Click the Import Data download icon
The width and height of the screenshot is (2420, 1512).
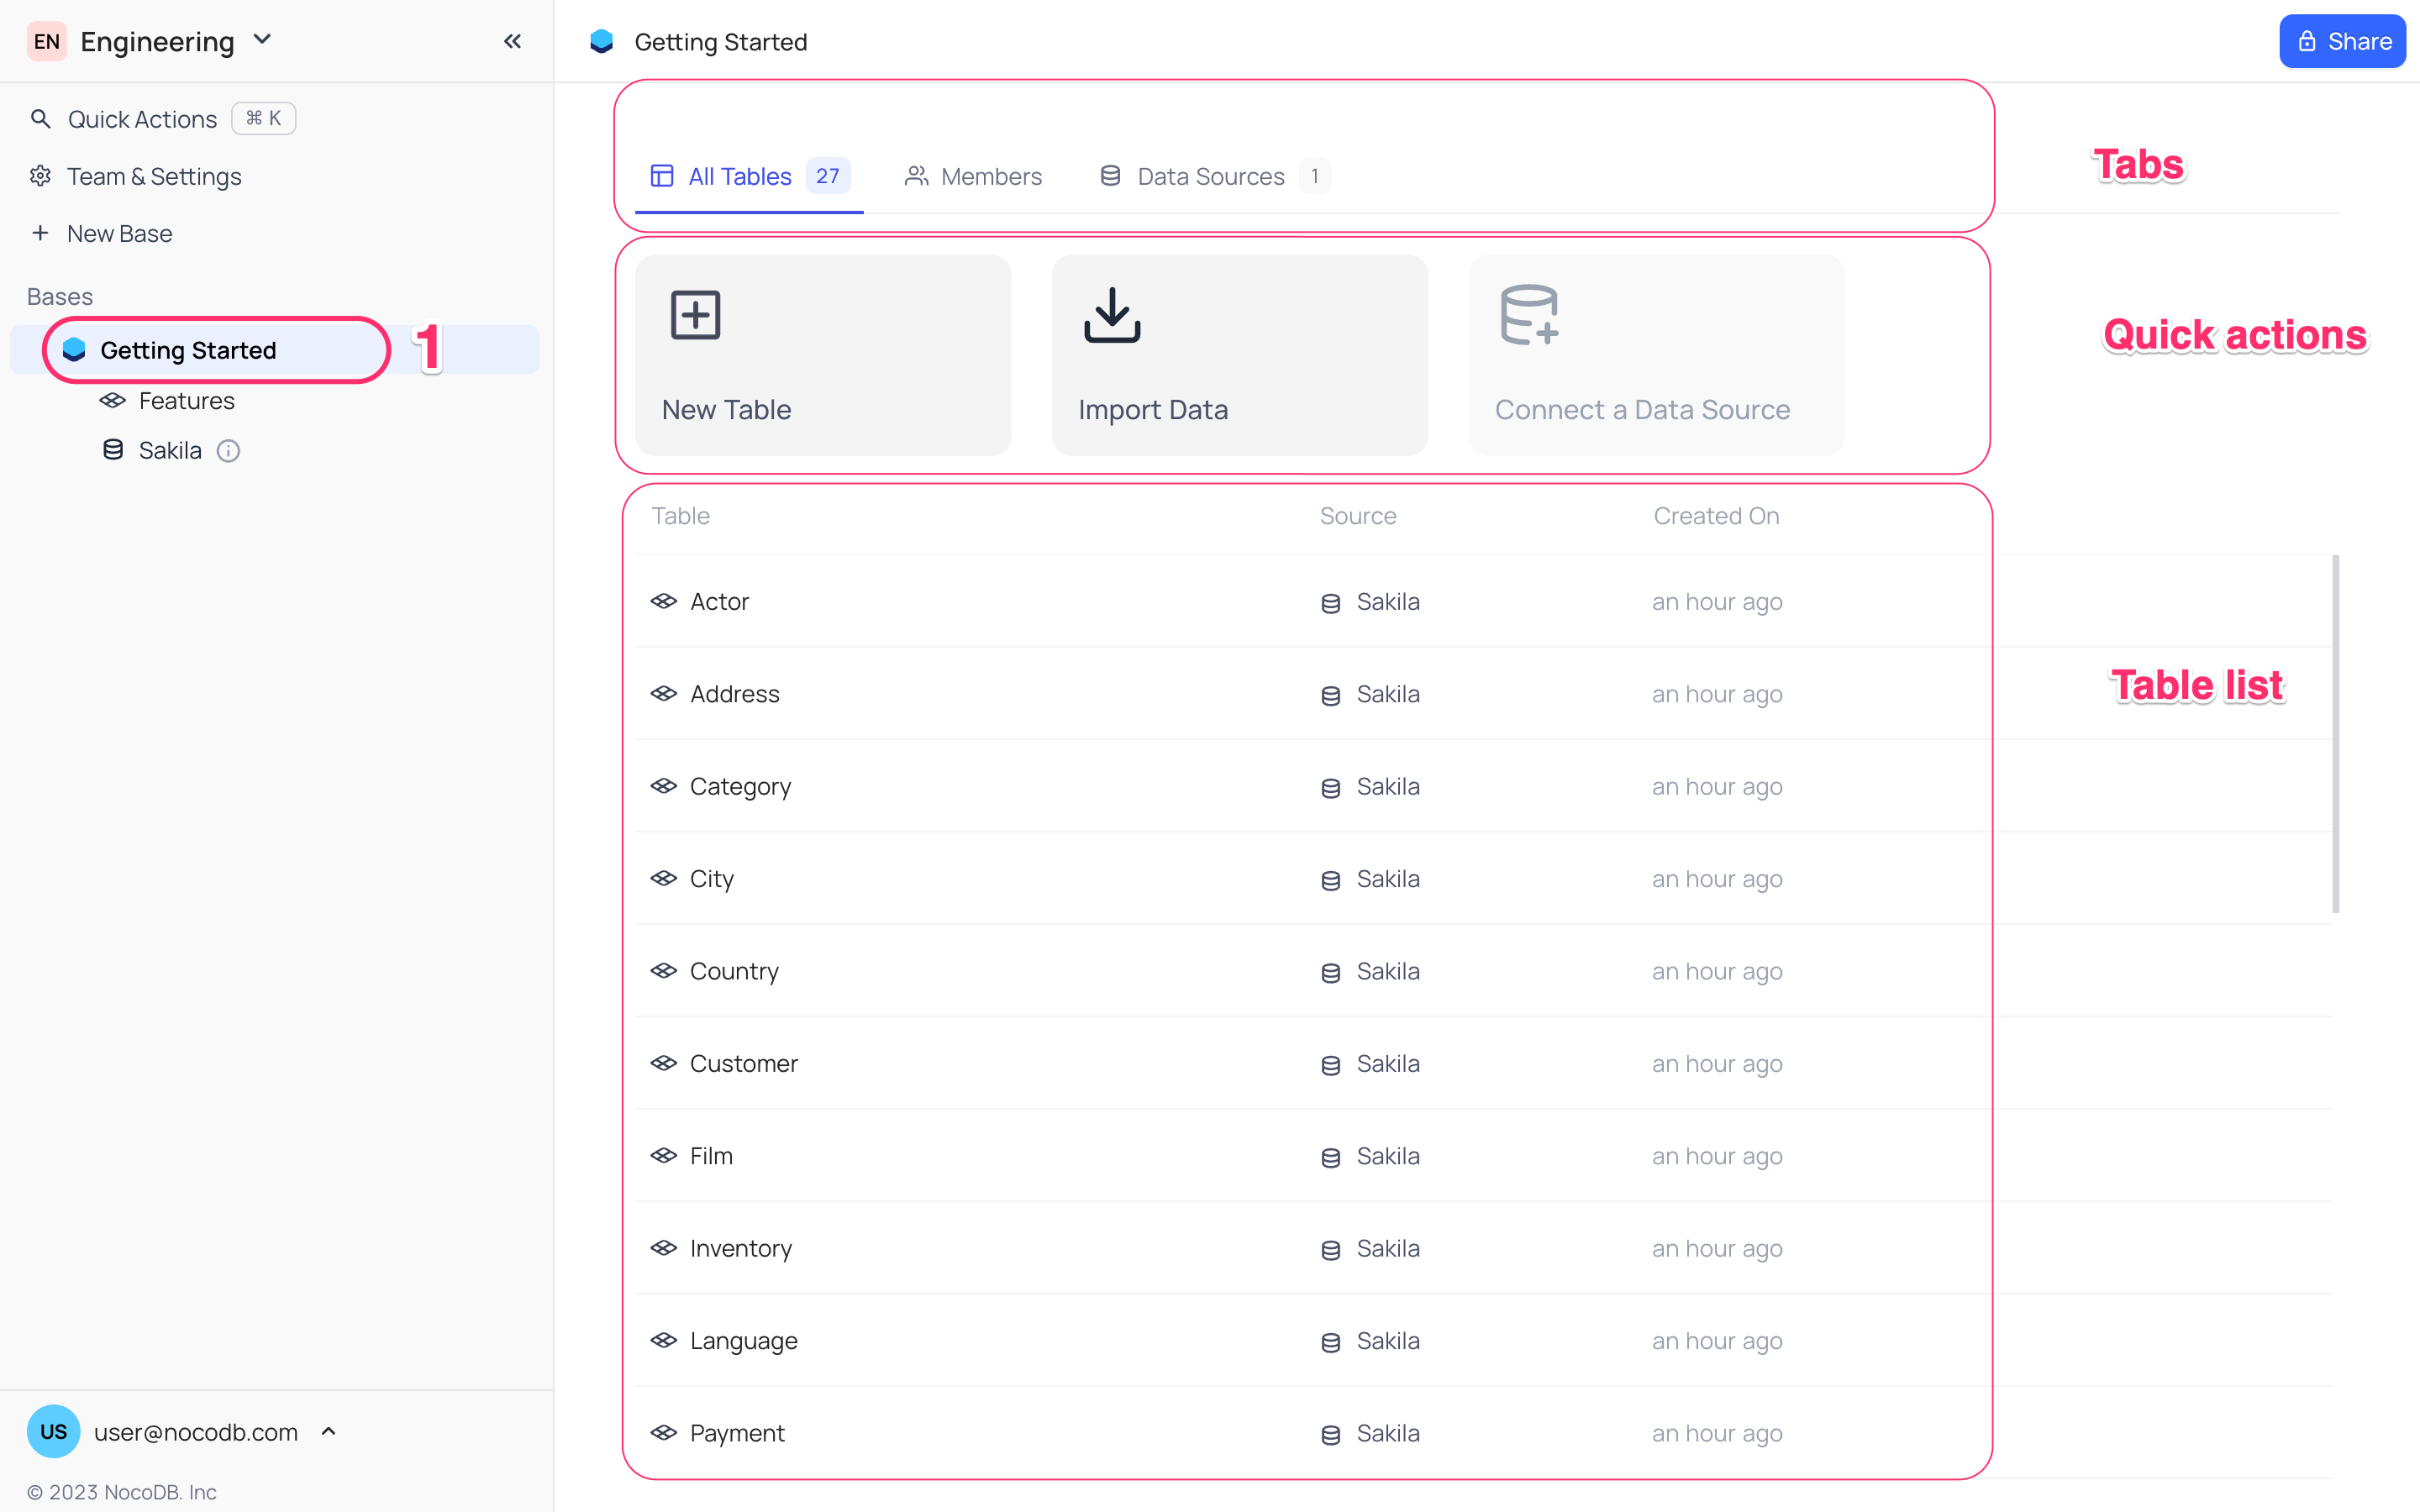tap(1112, 315)
